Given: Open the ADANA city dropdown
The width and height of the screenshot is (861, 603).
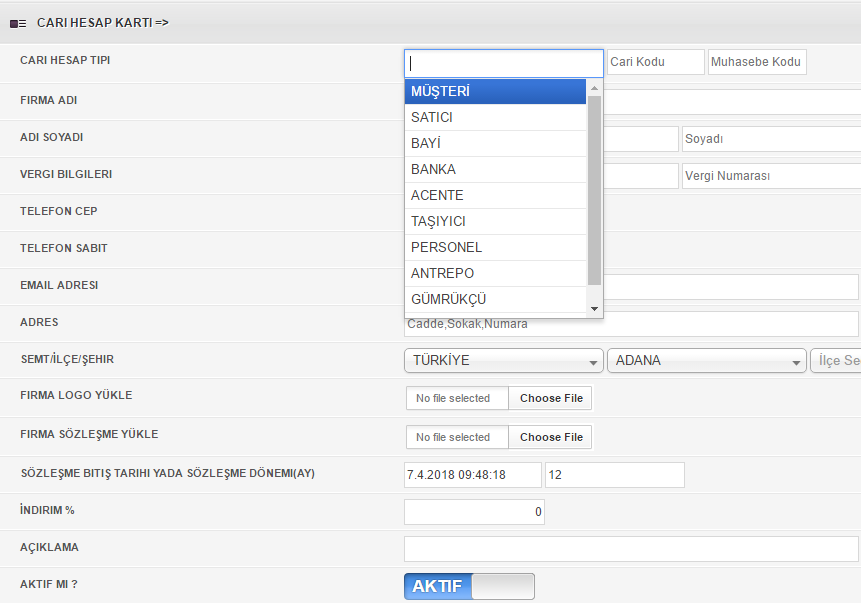Looking at the screenshot, I should 706,360.
